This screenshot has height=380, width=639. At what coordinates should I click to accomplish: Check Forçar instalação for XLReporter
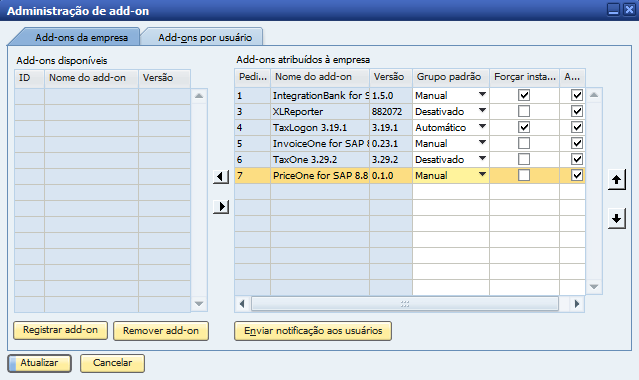(x=524, y=111)
